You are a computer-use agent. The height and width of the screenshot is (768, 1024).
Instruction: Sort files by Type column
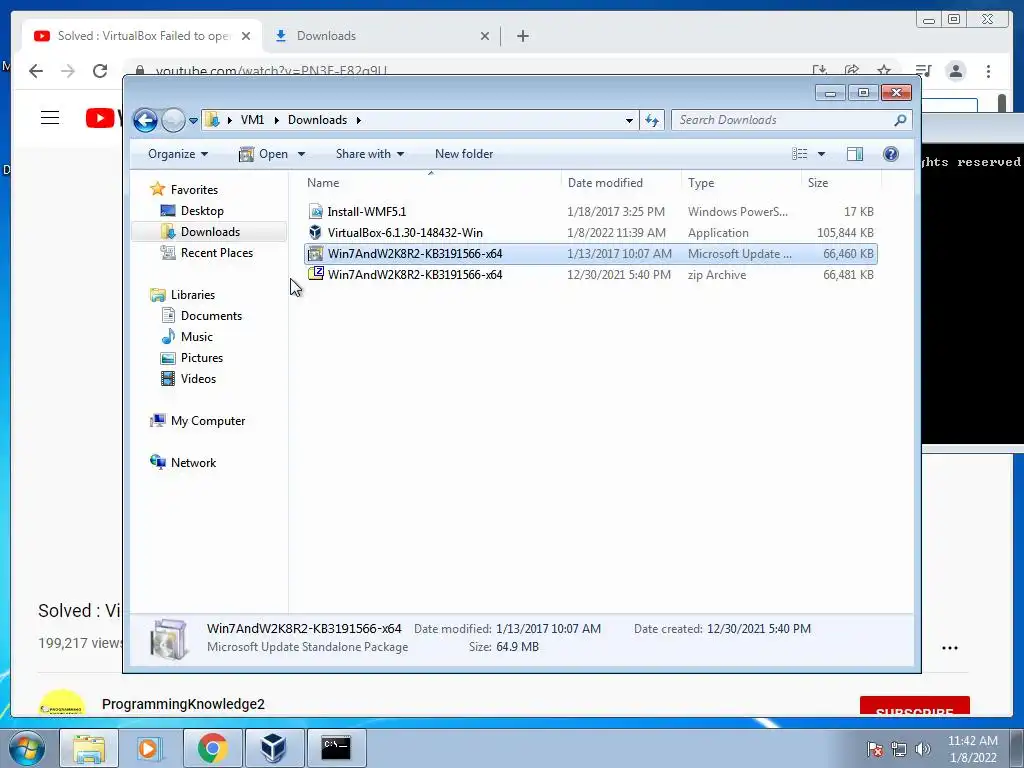point(741,183)
